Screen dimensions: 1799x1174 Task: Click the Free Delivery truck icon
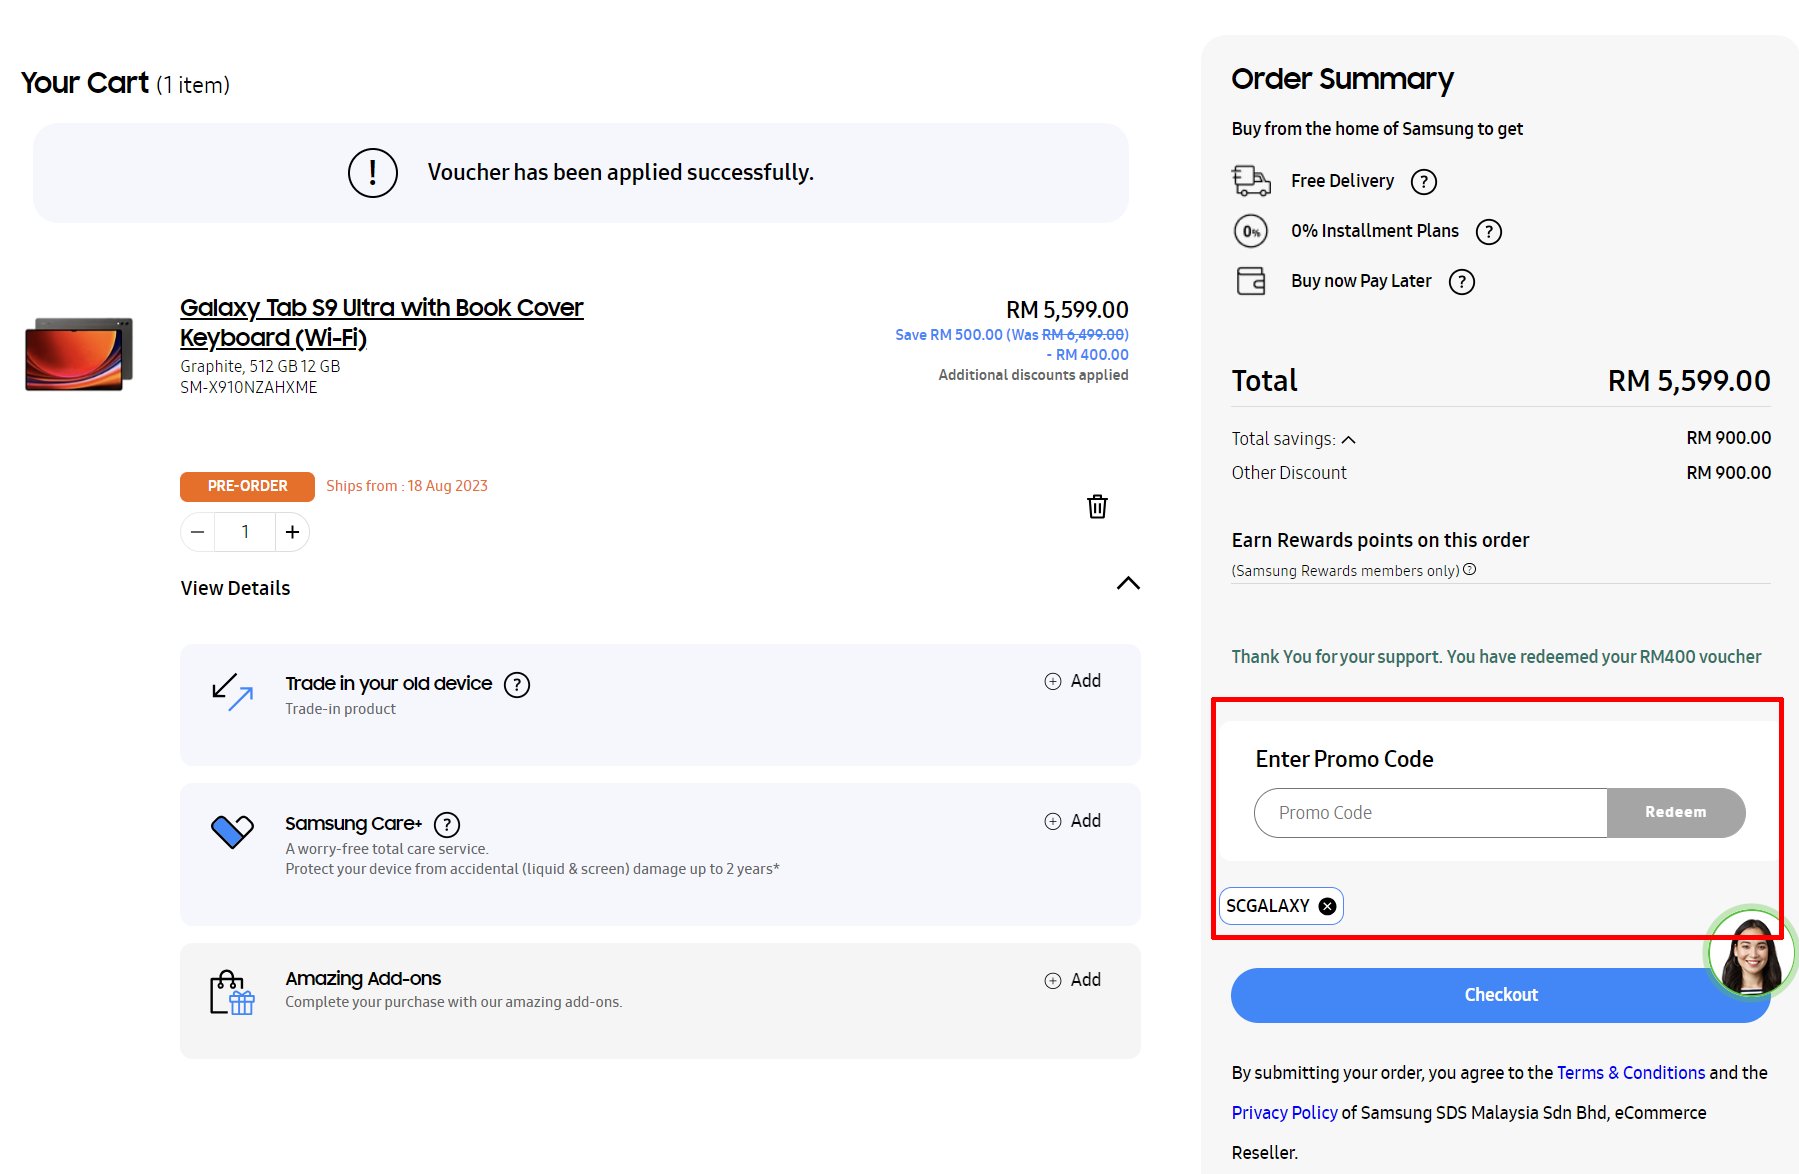[1251, 181]
